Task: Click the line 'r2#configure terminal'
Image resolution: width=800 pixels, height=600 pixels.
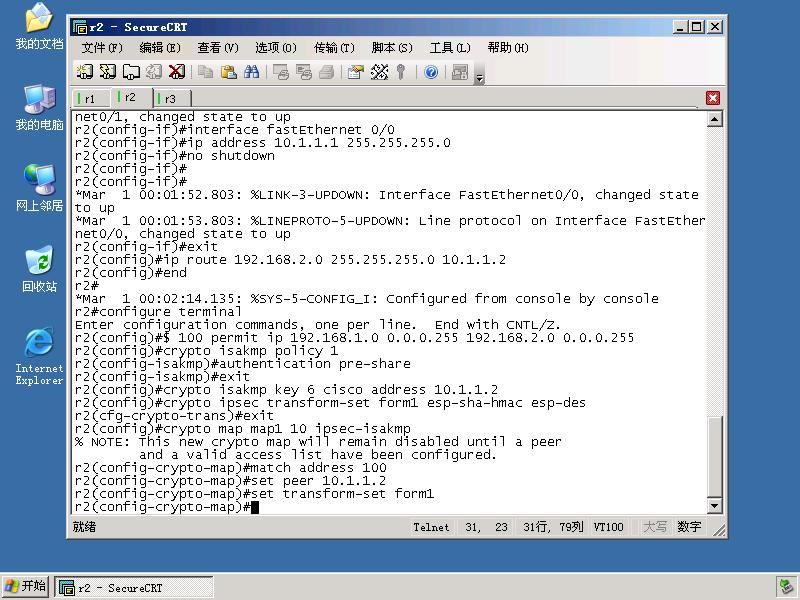Action: click(158, 312)
